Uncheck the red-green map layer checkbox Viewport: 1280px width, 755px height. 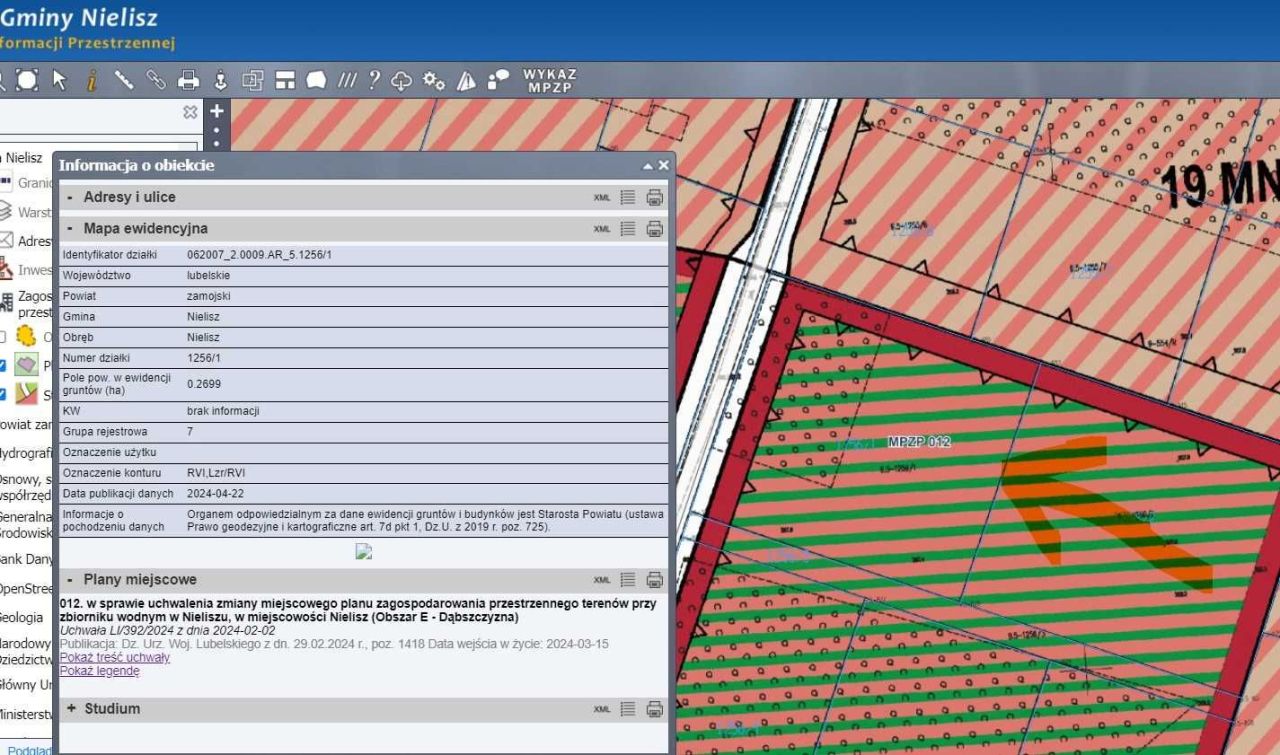pyautogui.click(x=3, y=394)
